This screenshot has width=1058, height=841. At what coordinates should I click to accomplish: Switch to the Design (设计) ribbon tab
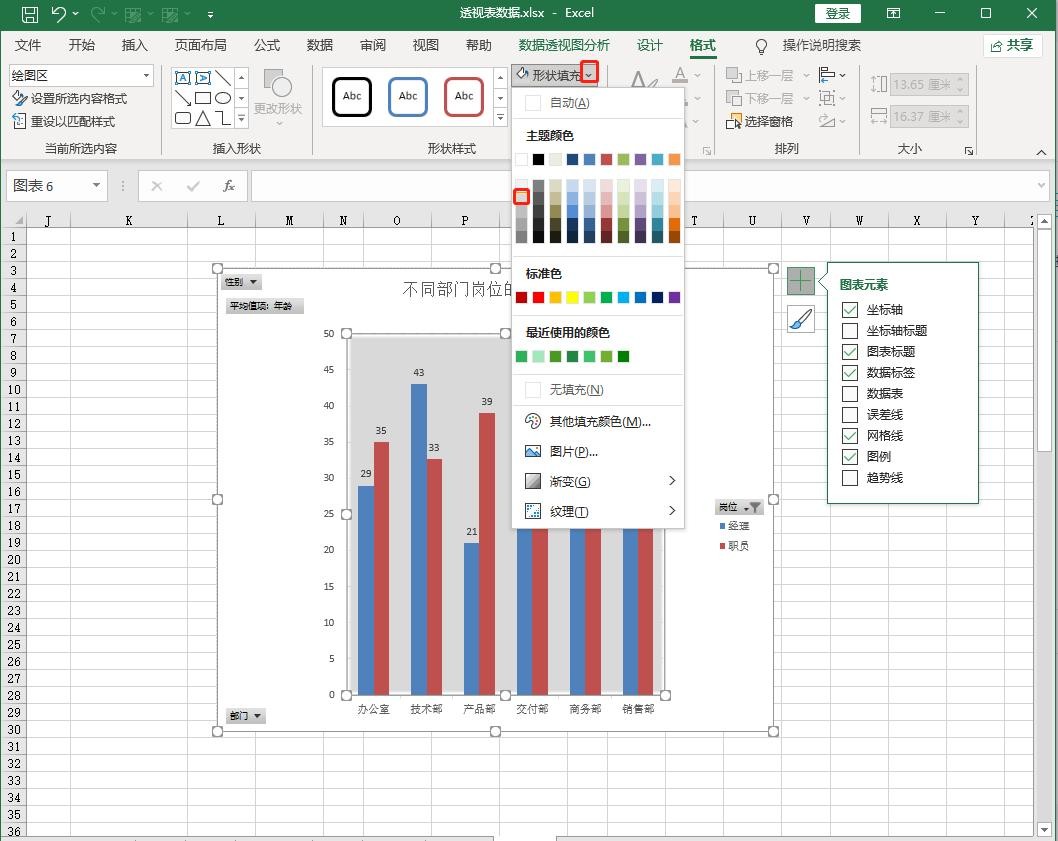650,45
